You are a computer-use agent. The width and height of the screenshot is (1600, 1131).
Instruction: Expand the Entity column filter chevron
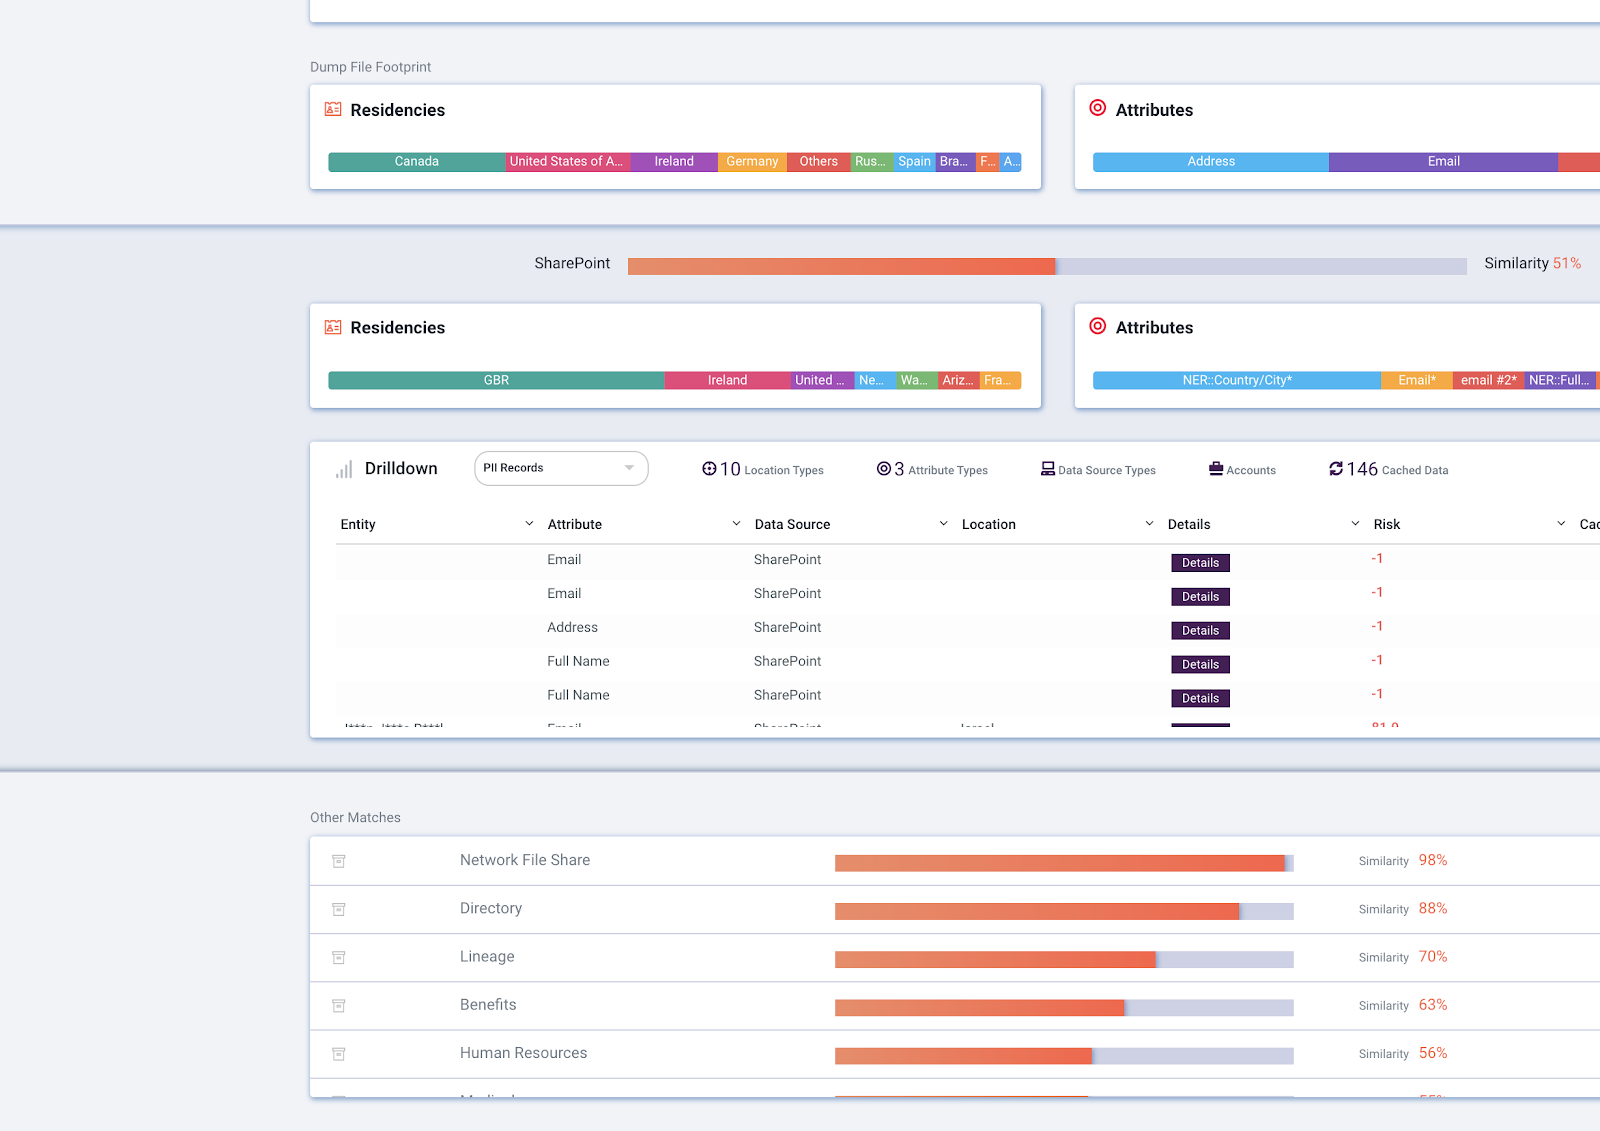point(530,523)
